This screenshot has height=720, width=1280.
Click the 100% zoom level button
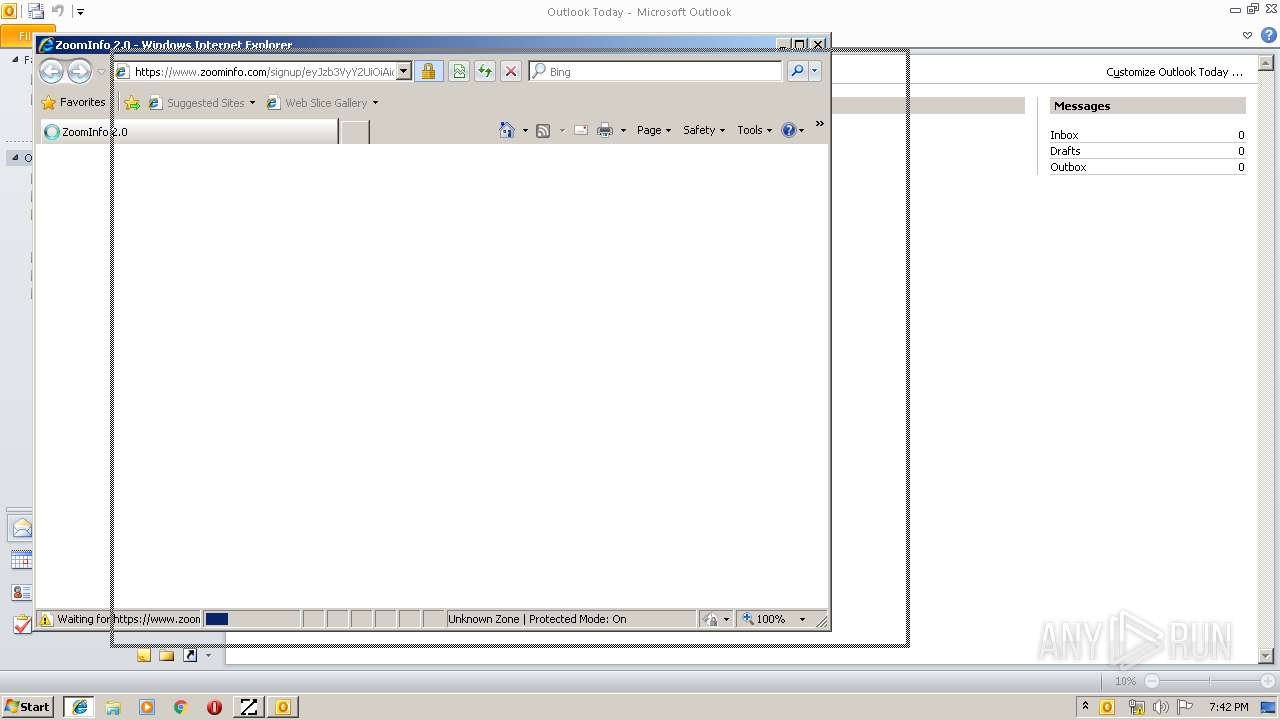(x=765, y=619)
